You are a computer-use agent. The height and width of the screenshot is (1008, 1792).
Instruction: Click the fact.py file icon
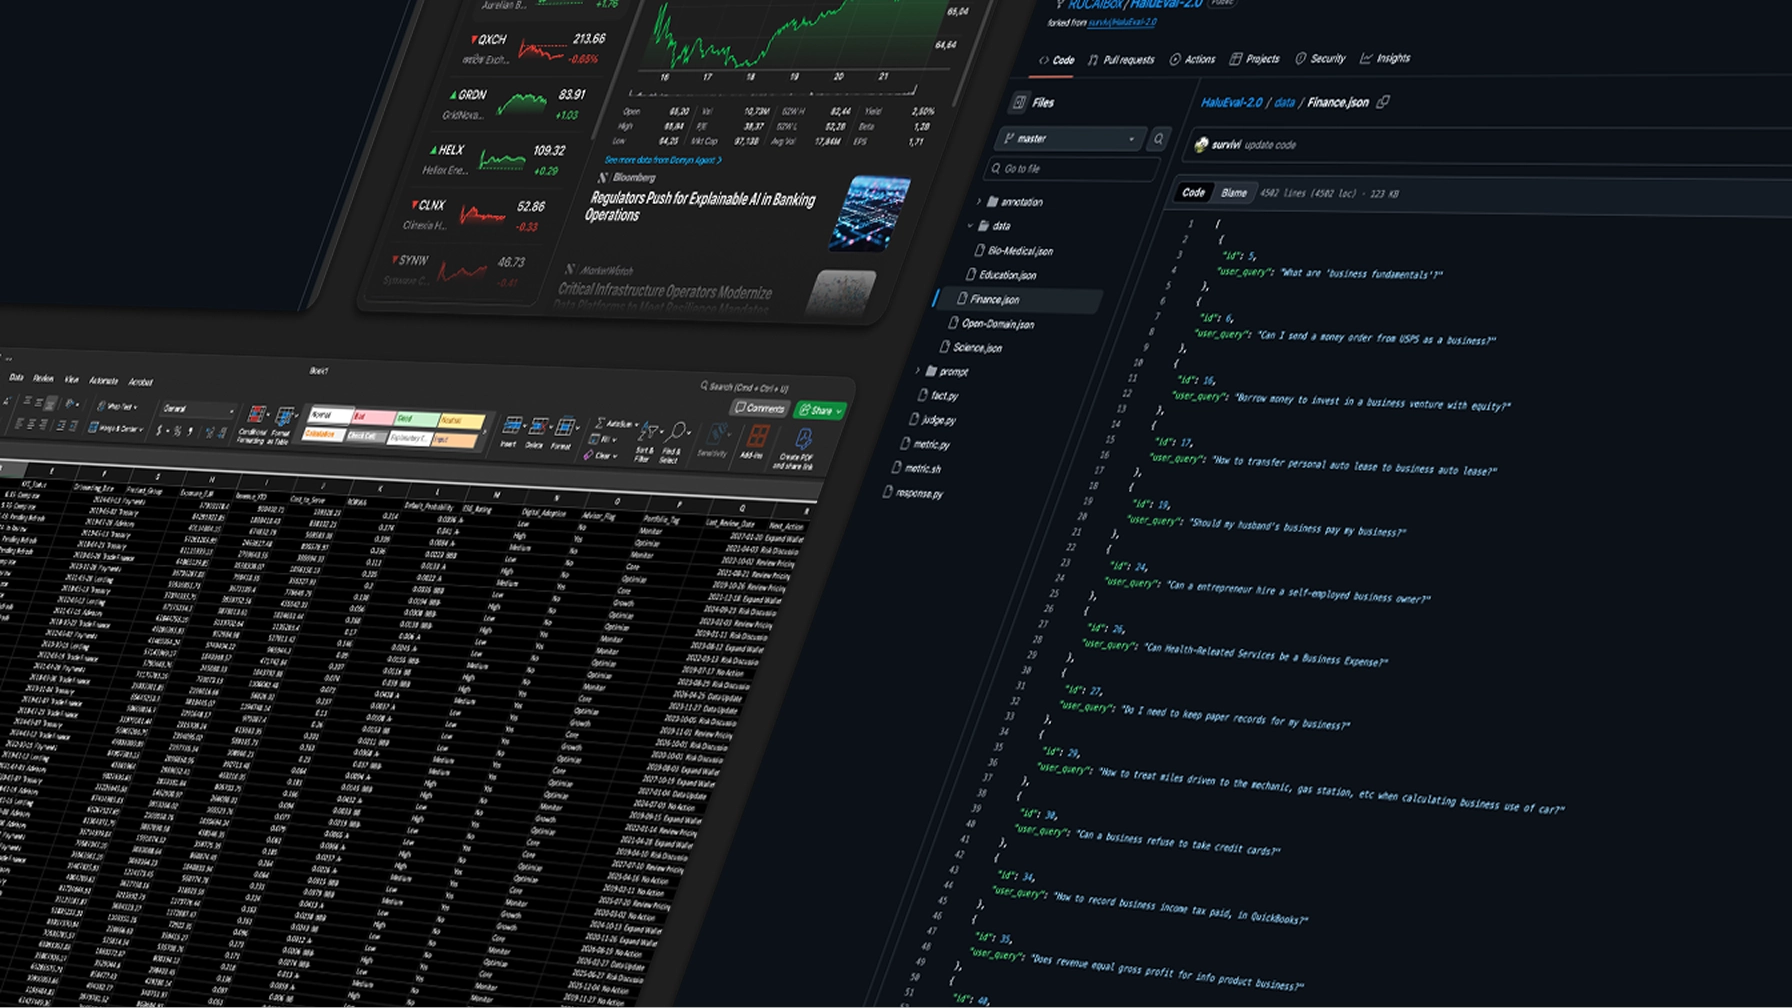(923, 395)
